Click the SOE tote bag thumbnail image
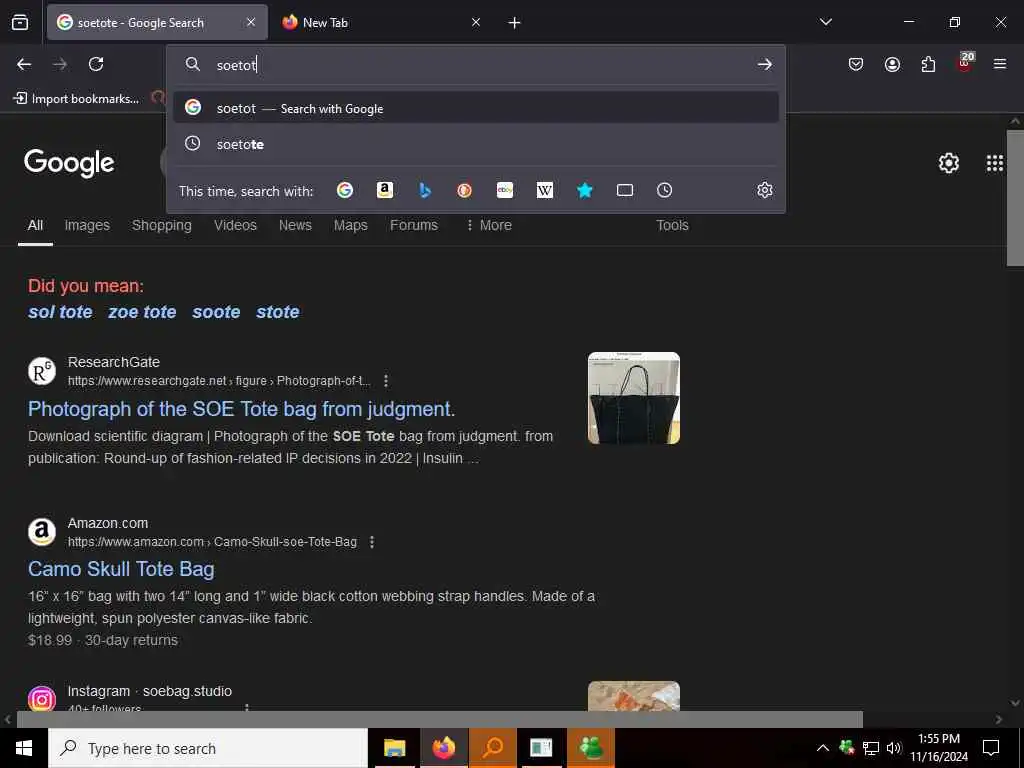This screenshot has height=768, width=1024. coord(633,398)
